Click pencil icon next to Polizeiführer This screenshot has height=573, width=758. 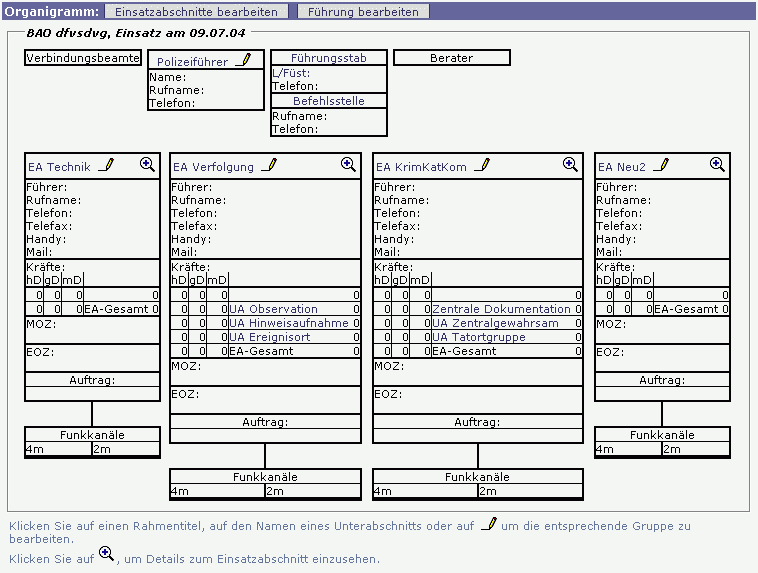pyautogui.click(x=244, y=61)
